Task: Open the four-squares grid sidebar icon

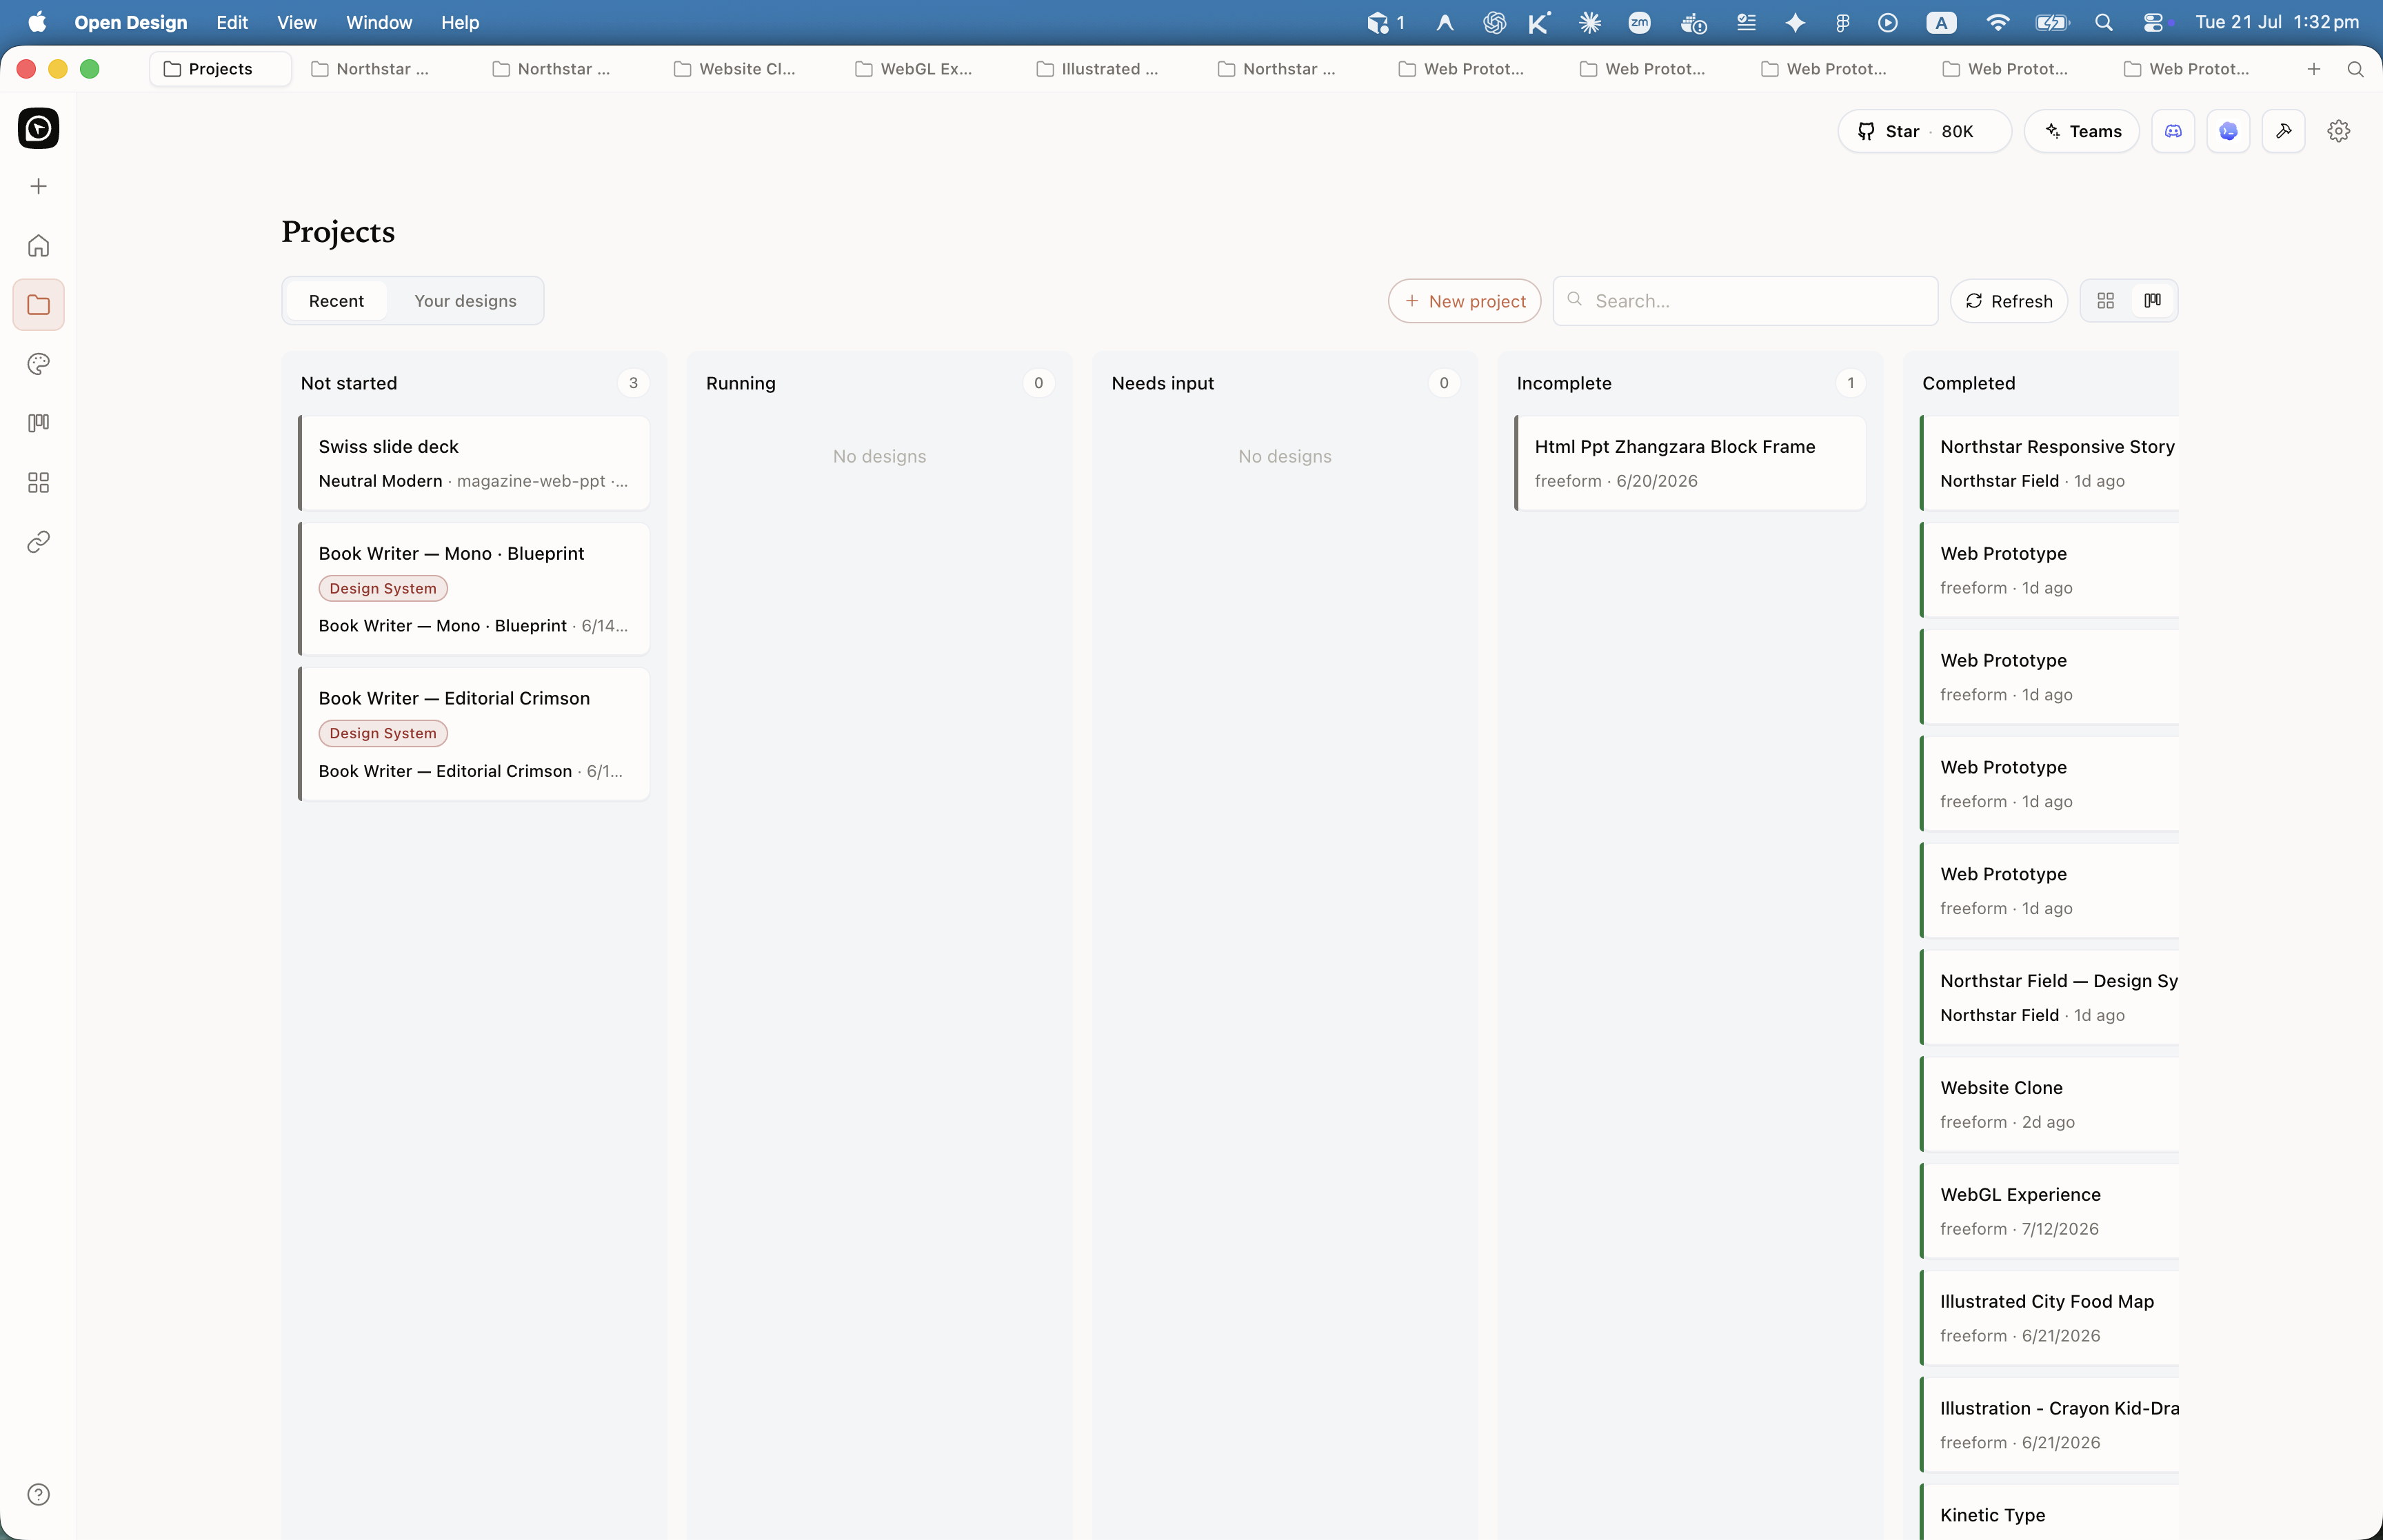Action: point(38,483)
